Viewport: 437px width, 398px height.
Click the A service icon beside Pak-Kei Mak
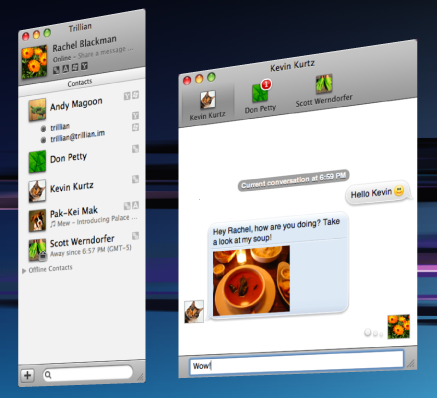[135, 205]
